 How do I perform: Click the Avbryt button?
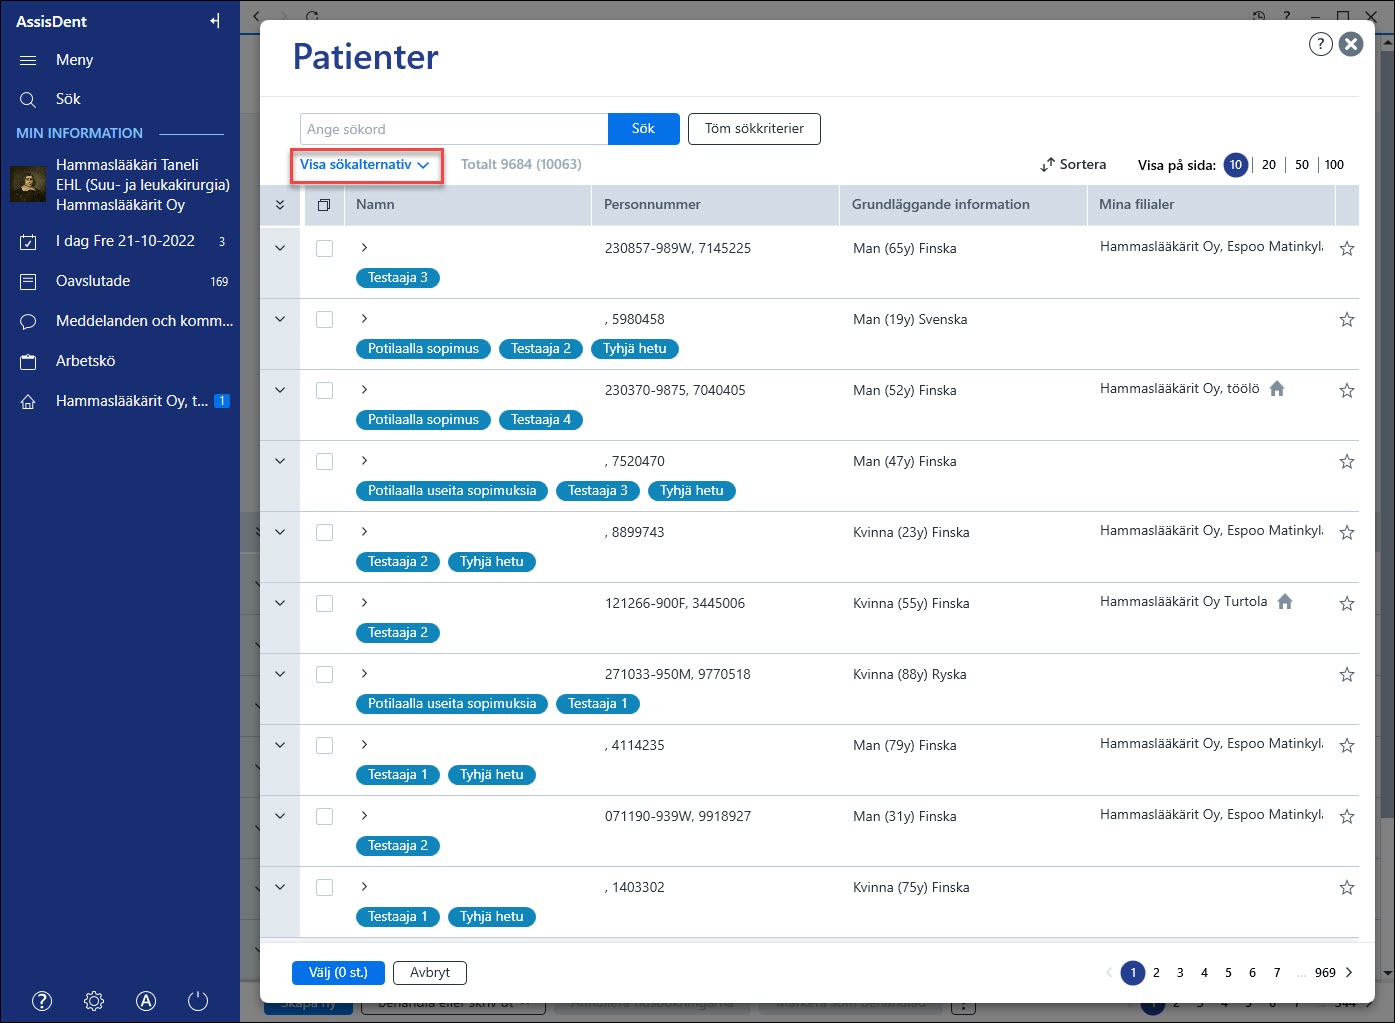click(x=430, y=972)
